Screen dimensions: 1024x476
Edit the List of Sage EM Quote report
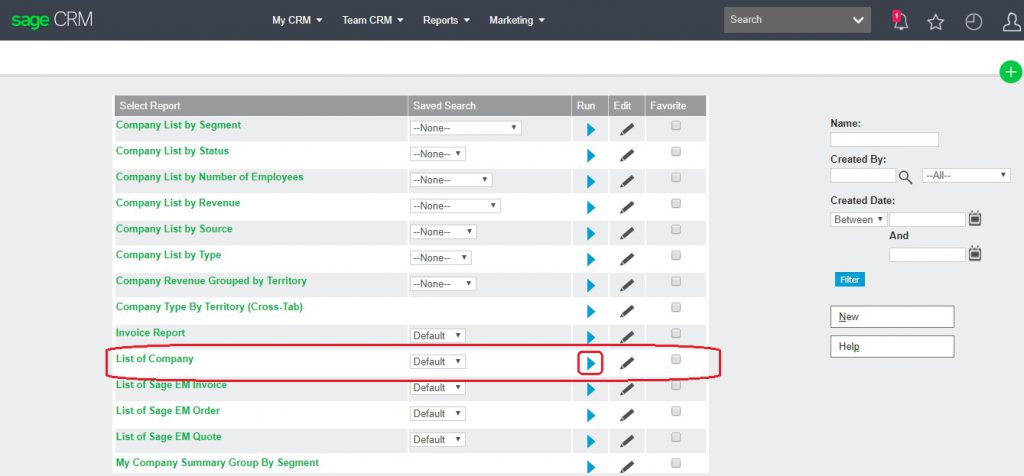point(626,441)
